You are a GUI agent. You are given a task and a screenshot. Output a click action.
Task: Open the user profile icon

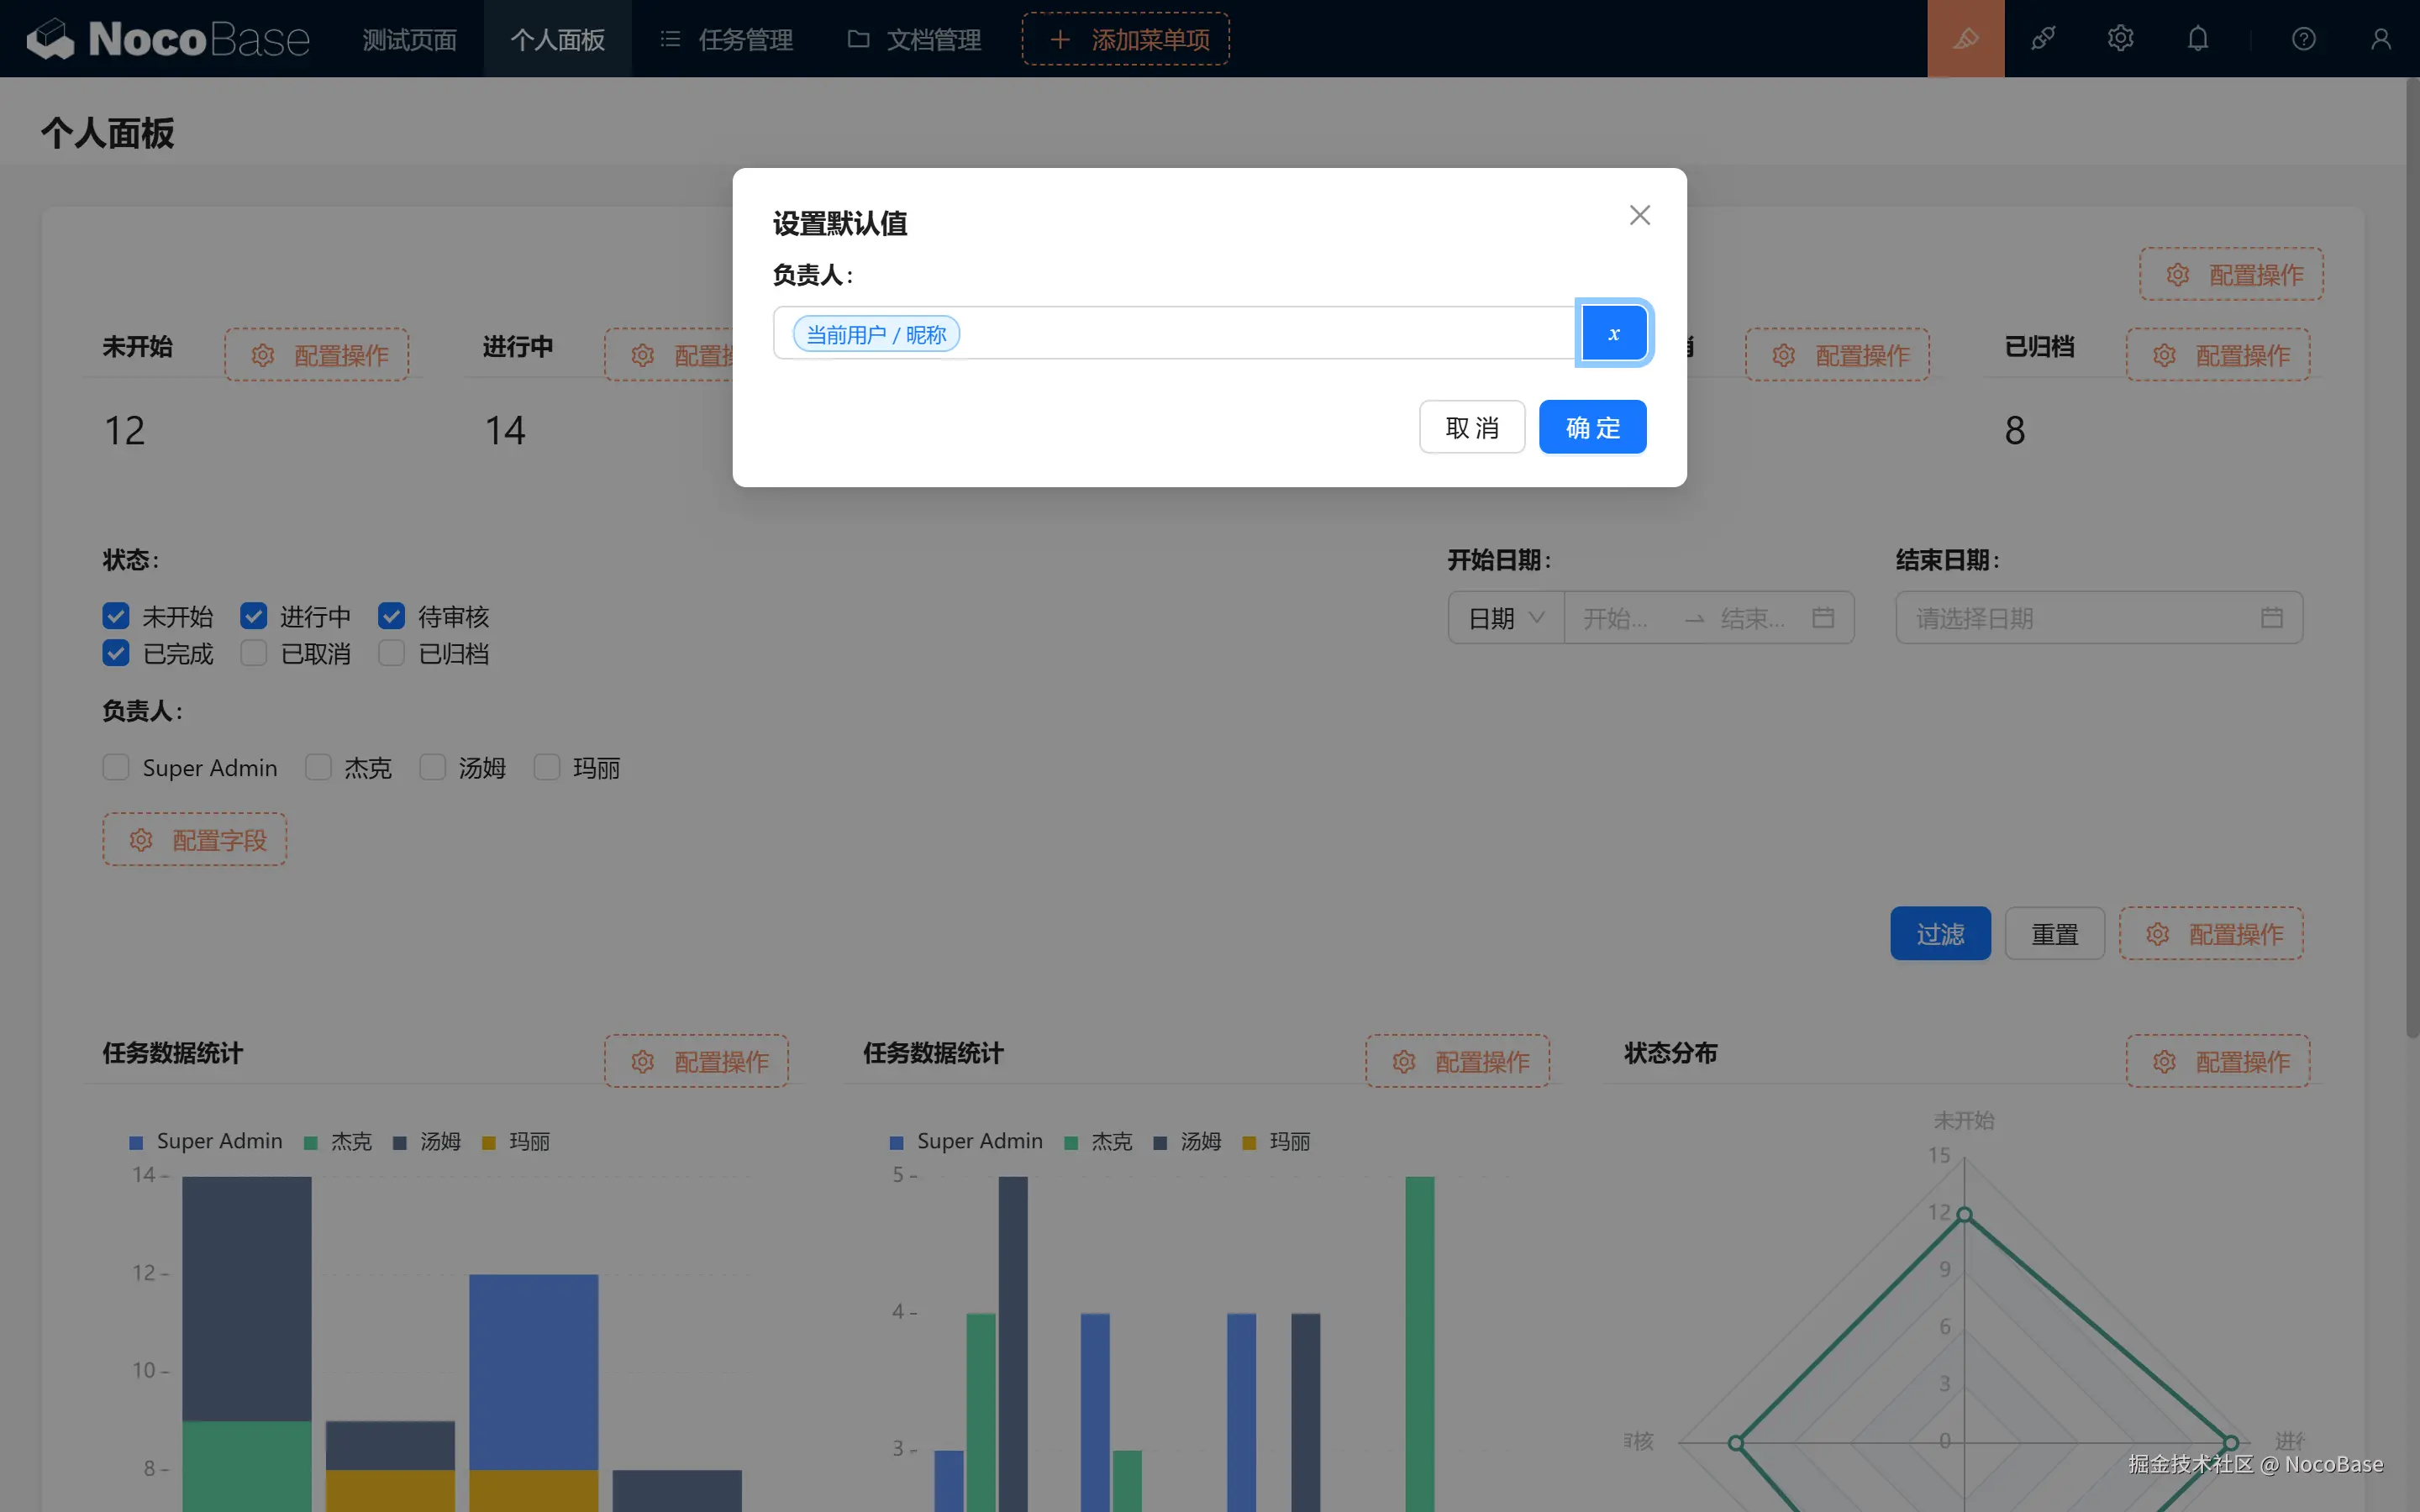pyautogui.click(x=2380, y=39)
